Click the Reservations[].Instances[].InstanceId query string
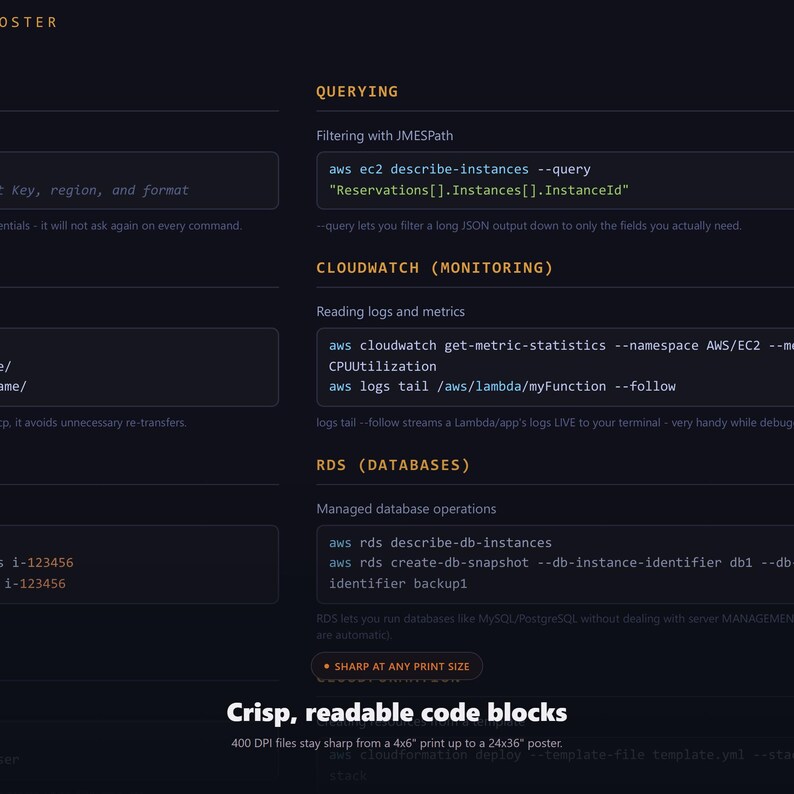Screen dimensions: 794x794 tap(479, 190)
